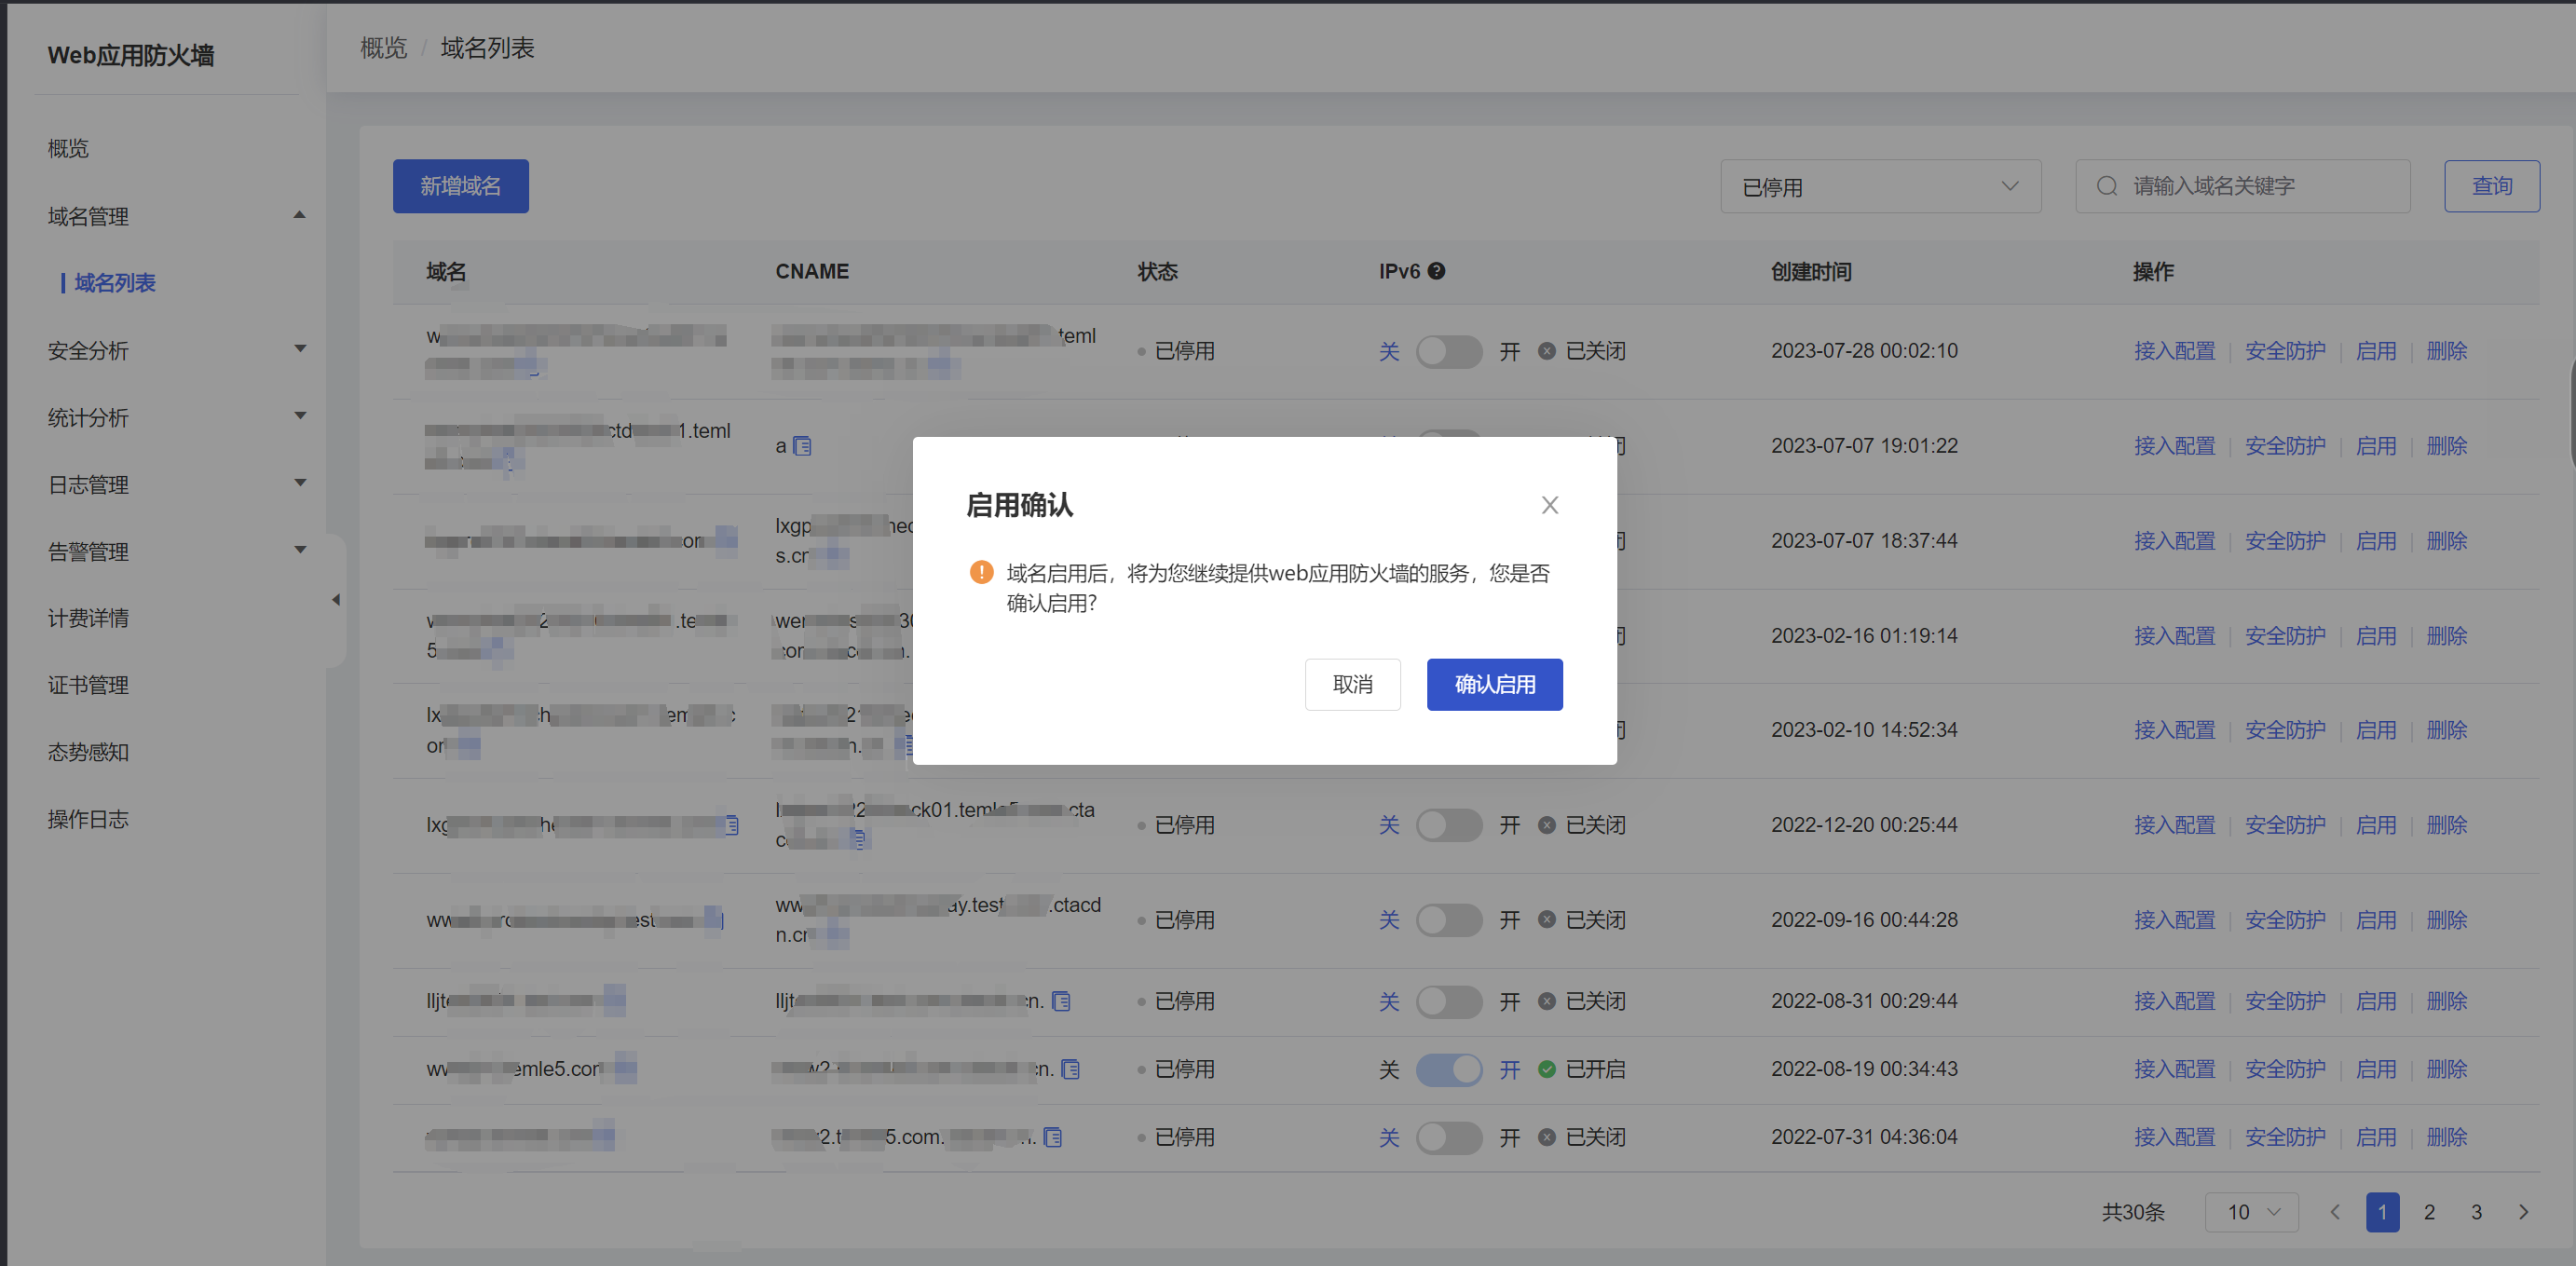Click the orange warning icon in the dialog
The image size is (2576, 1266).
[981, 572]
